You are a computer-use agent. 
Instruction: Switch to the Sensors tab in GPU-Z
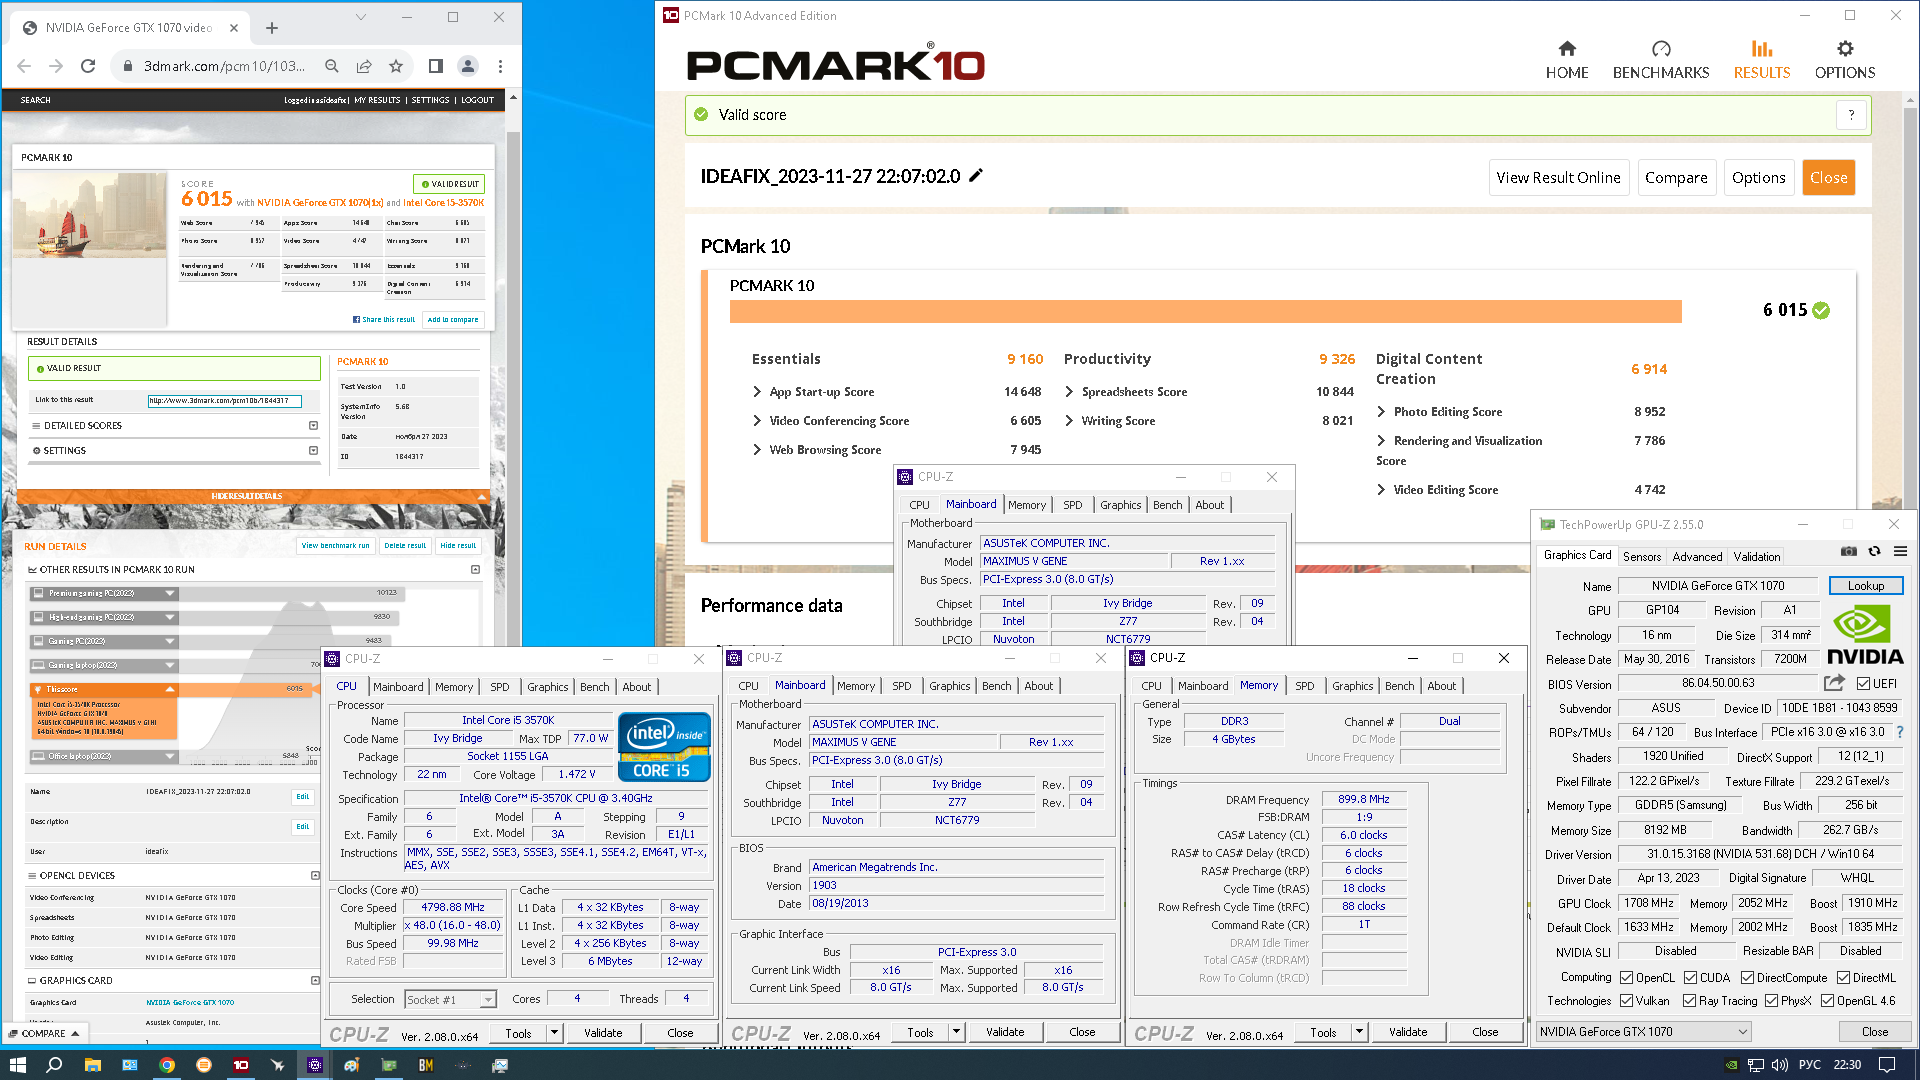(1642, 557)
